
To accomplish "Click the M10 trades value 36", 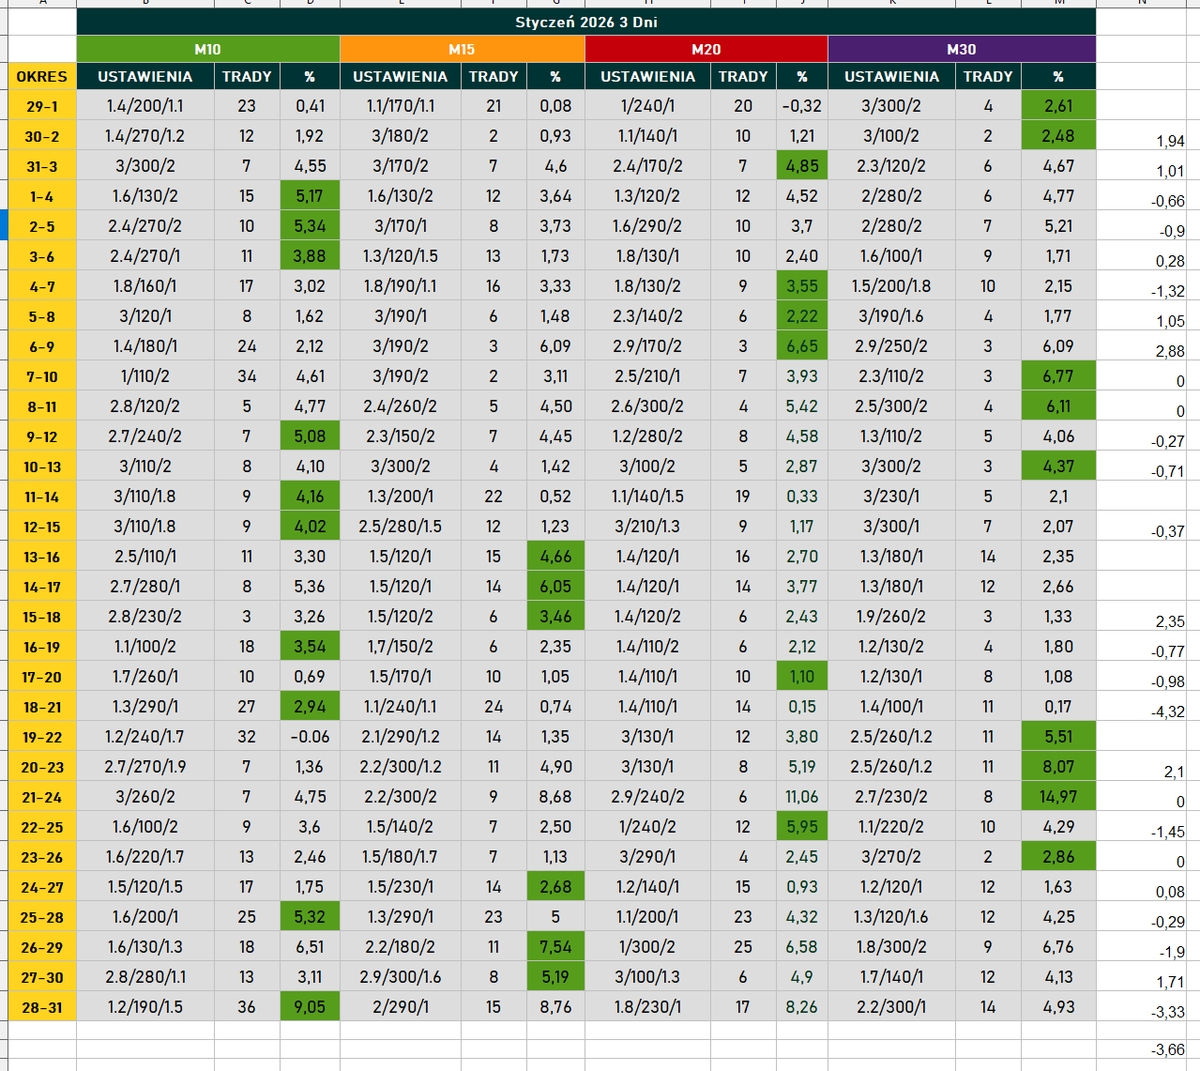I will tap(247, 1007).
